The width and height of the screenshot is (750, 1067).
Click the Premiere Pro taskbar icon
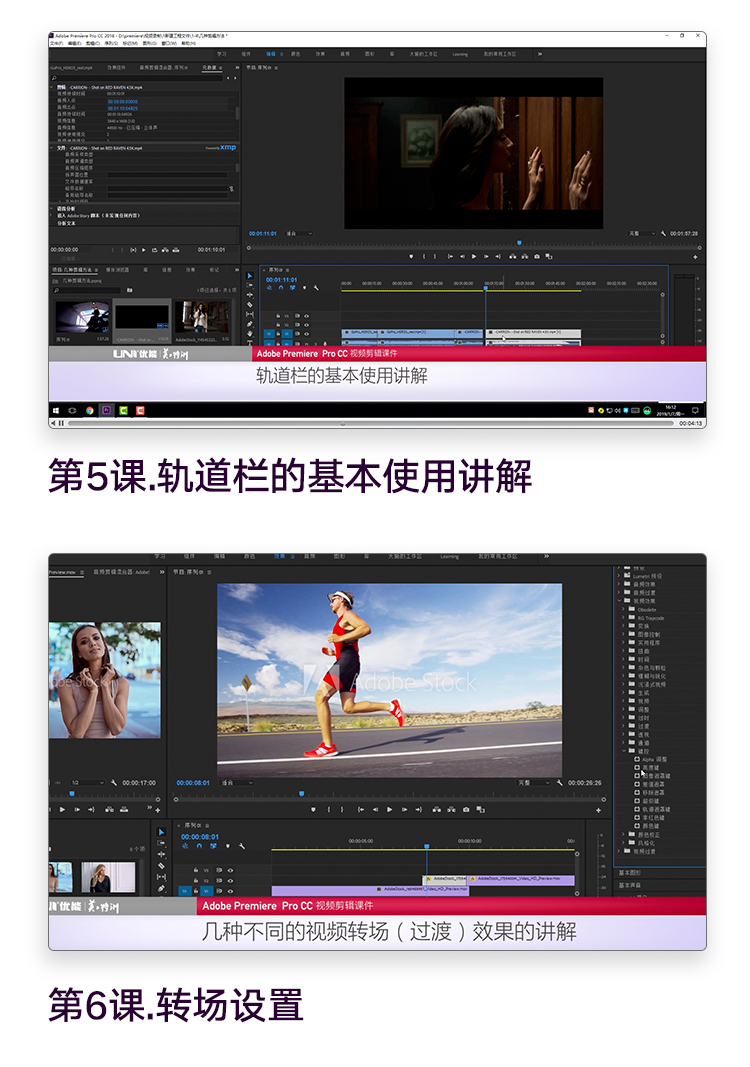tap(106, 410)
